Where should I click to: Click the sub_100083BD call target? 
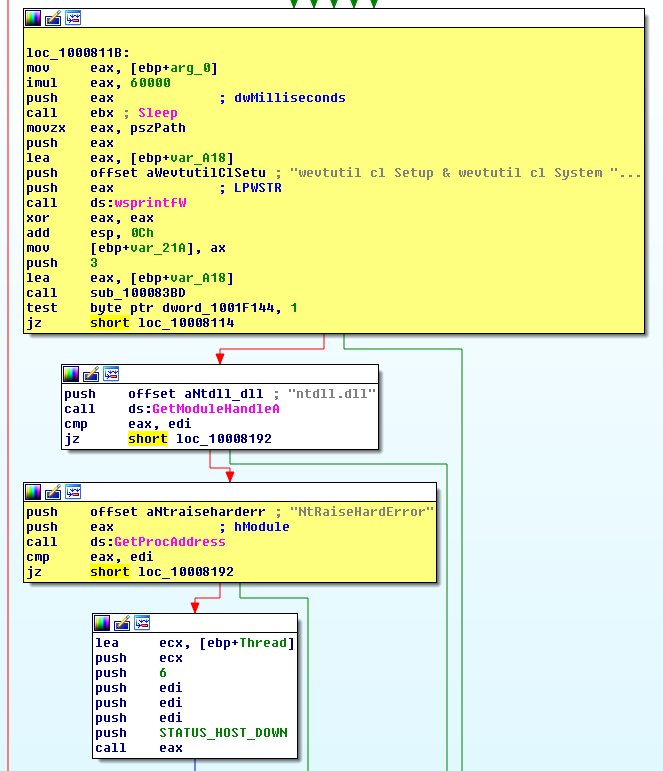point(132,293)
